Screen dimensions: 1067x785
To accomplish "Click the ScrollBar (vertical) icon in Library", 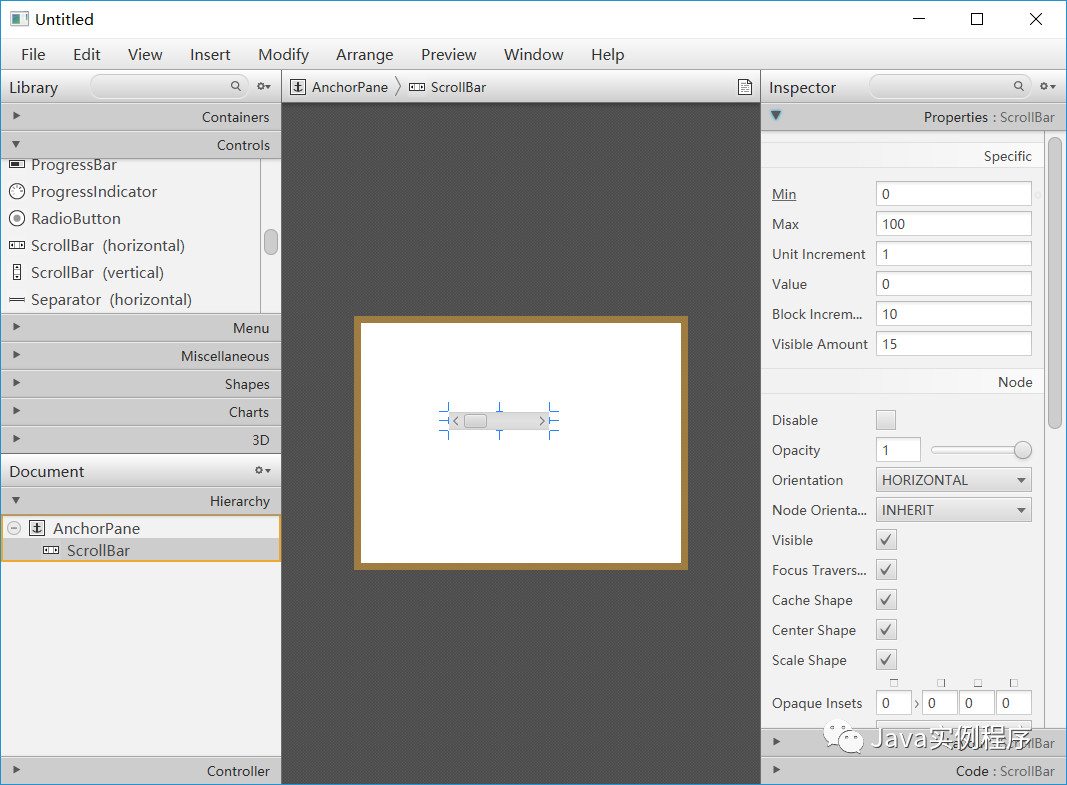I will pos(18,272).
